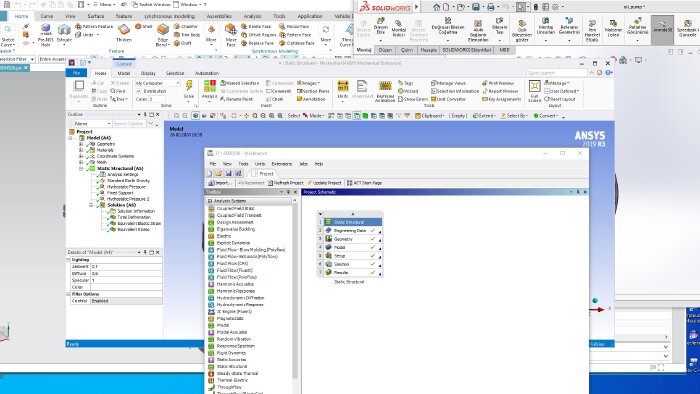
Task: Open the Extensions menu in Workbench
Action: (282, 164)
